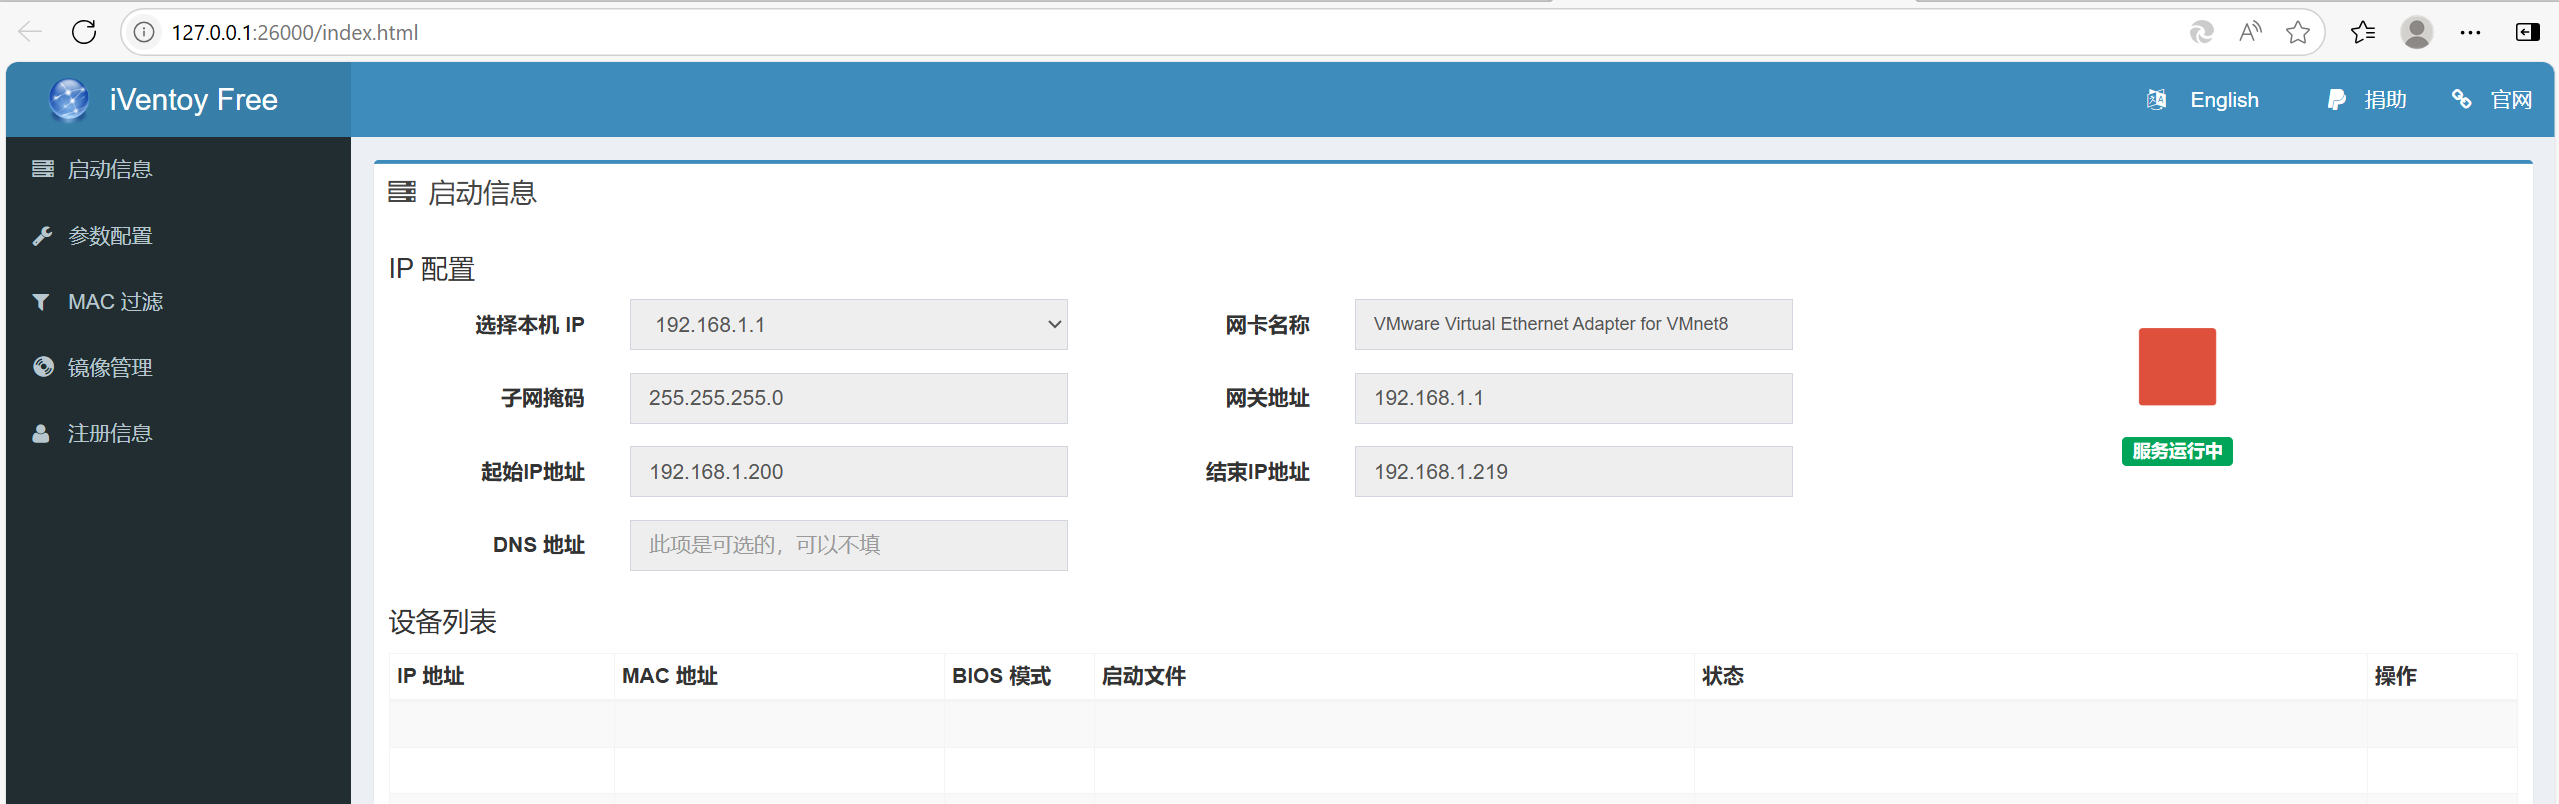Click the browser back arrow
The width and height of the screenshot is (2559, 804).
(x=30, y=32)
